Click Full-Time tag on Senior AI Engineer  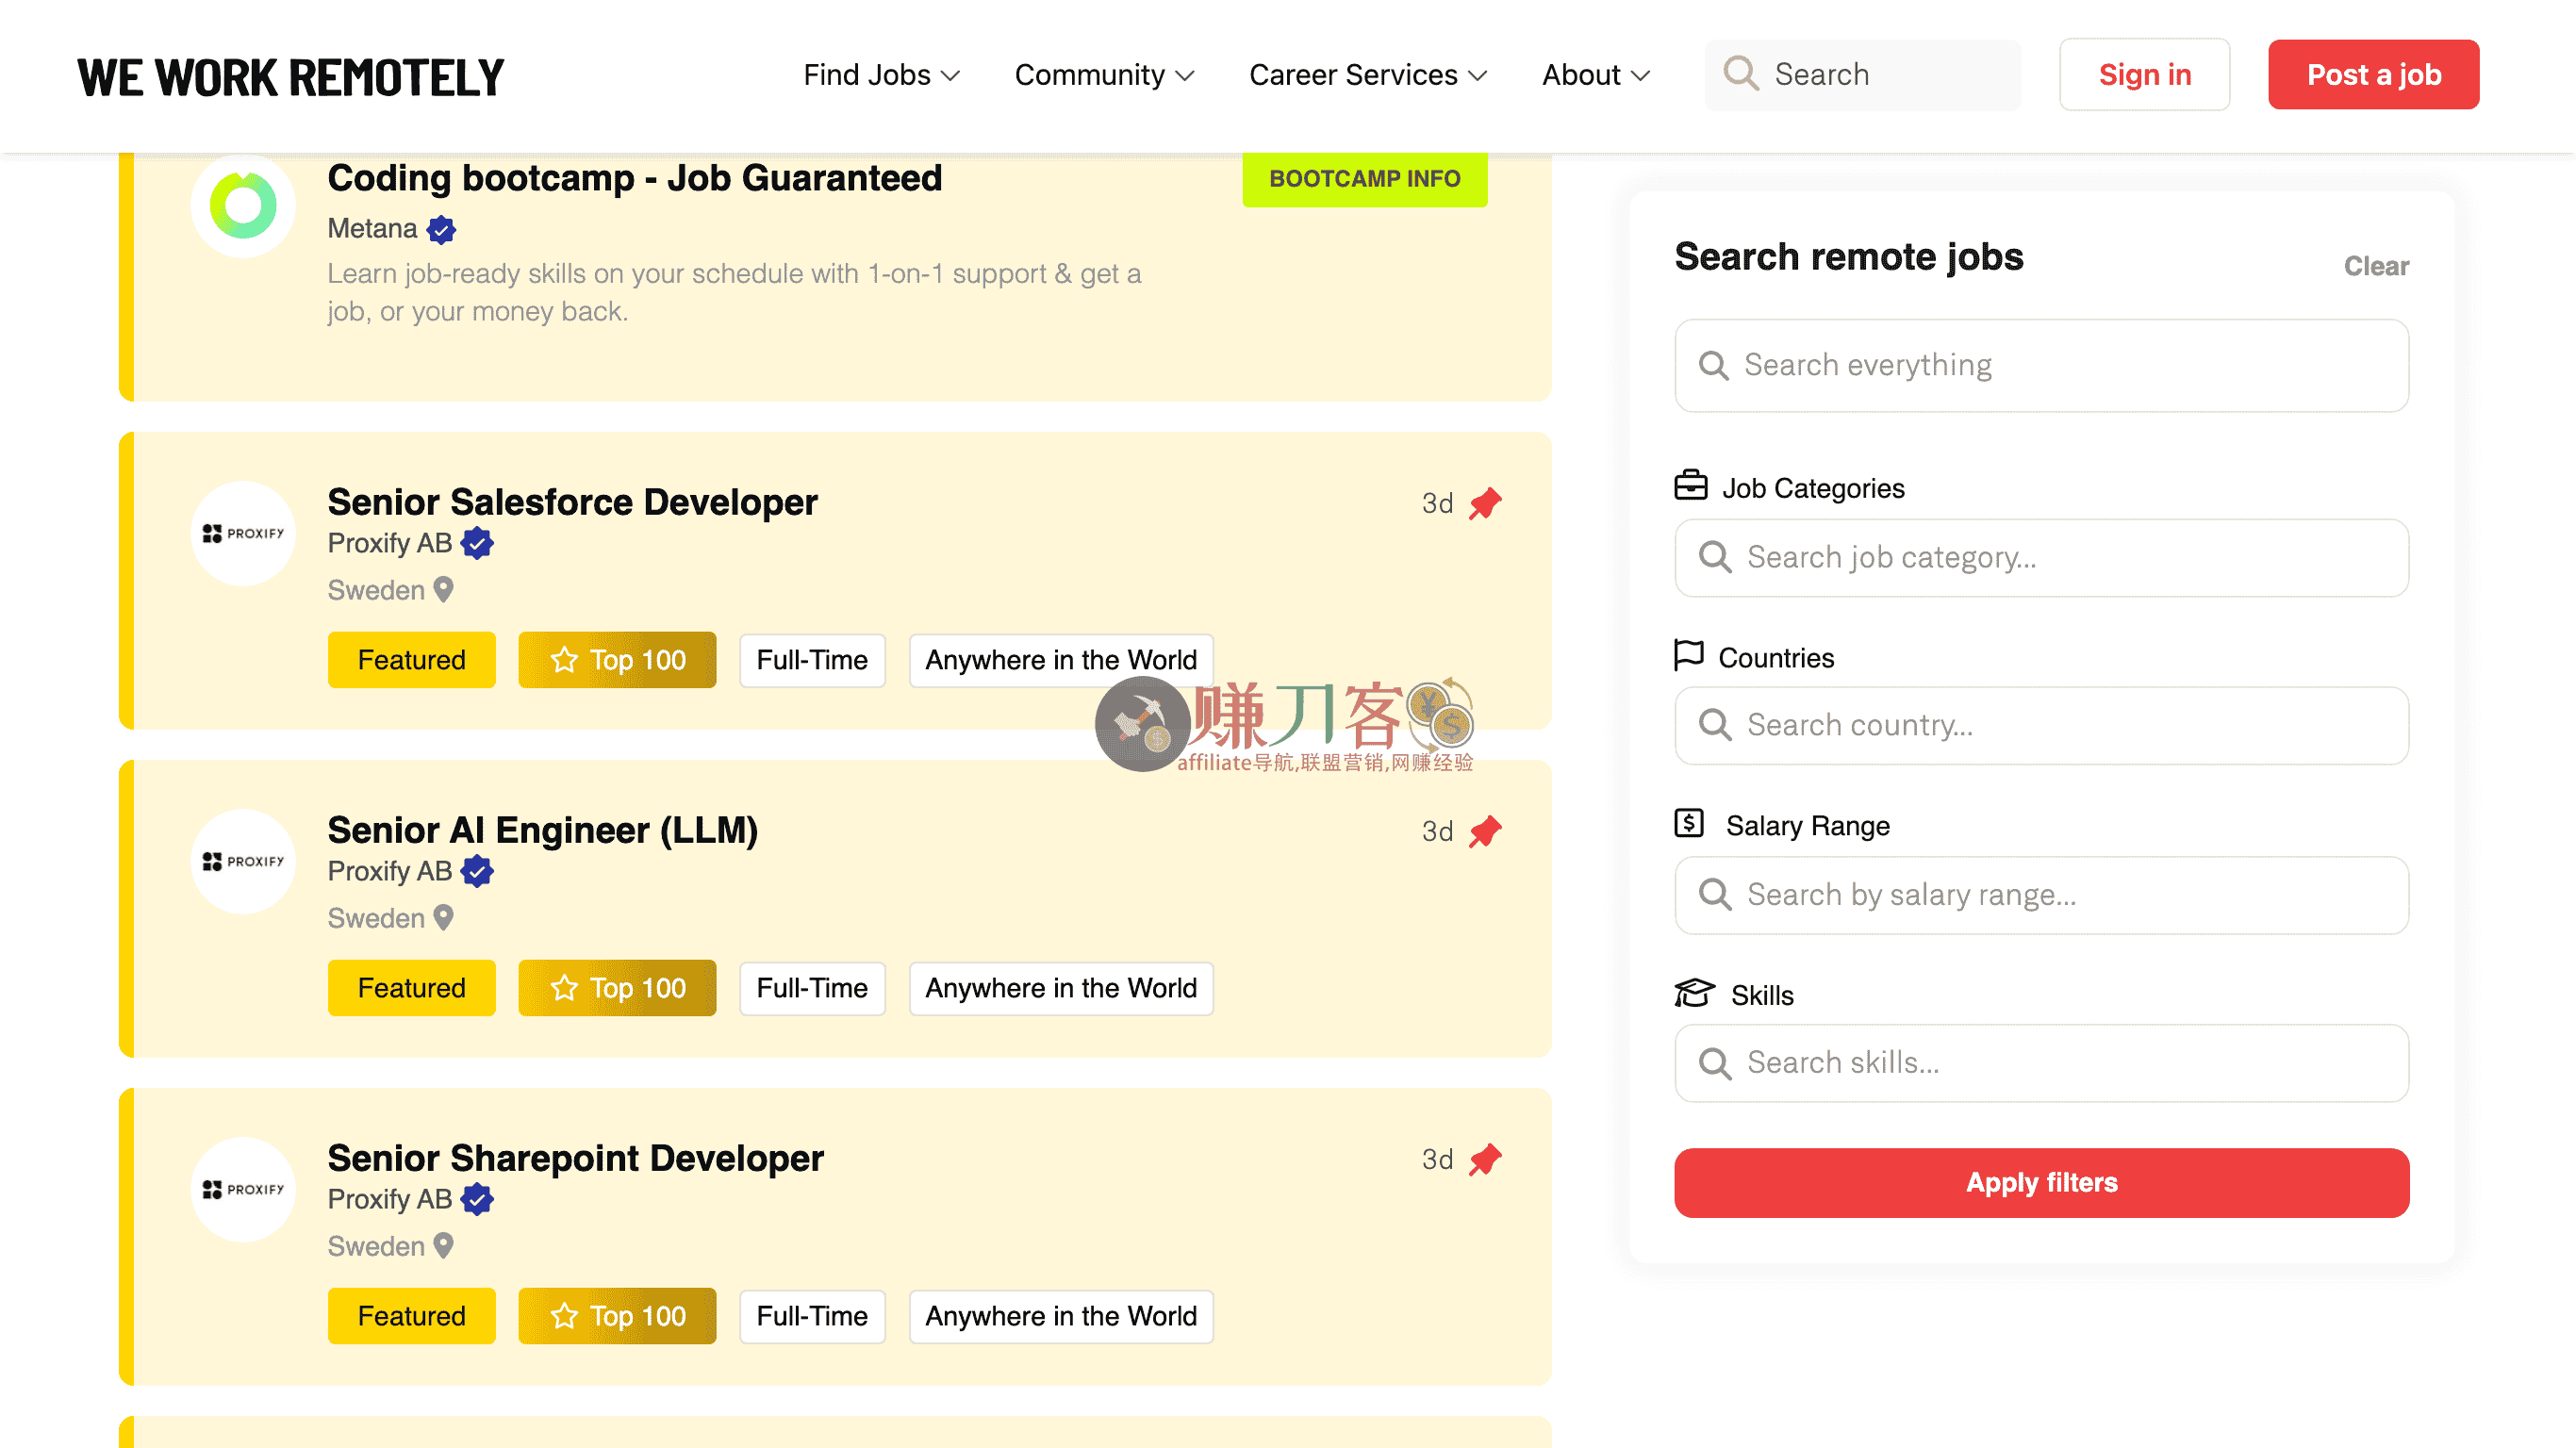[812, 988]
